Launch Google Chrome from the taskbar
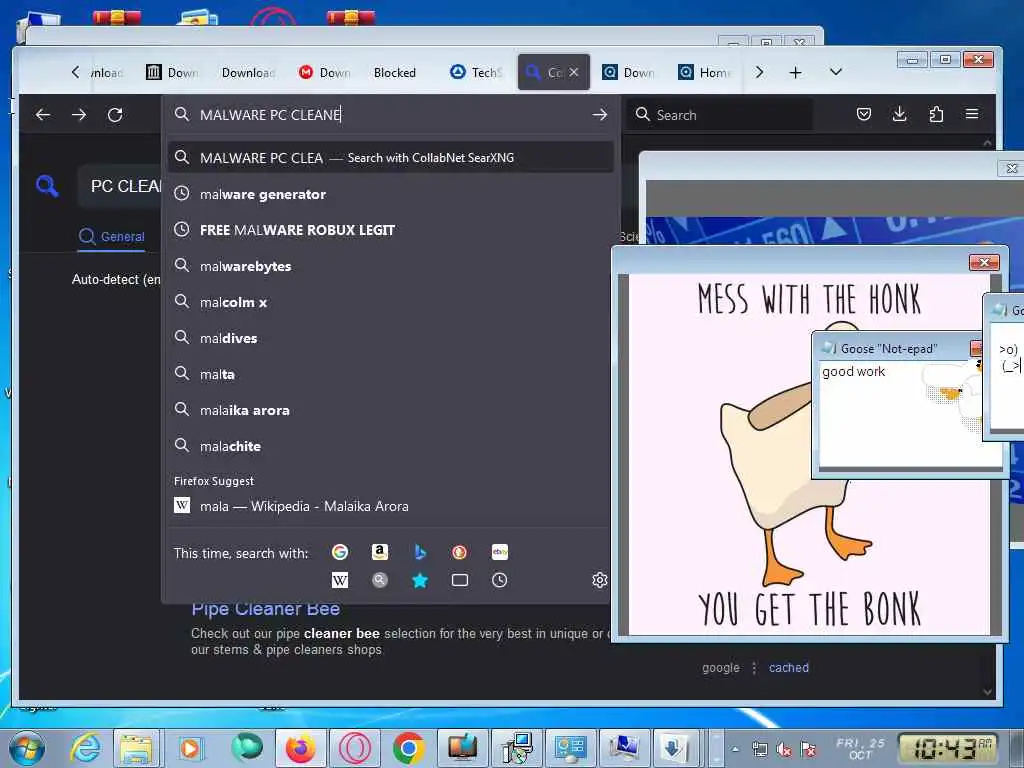 (409, 748)
